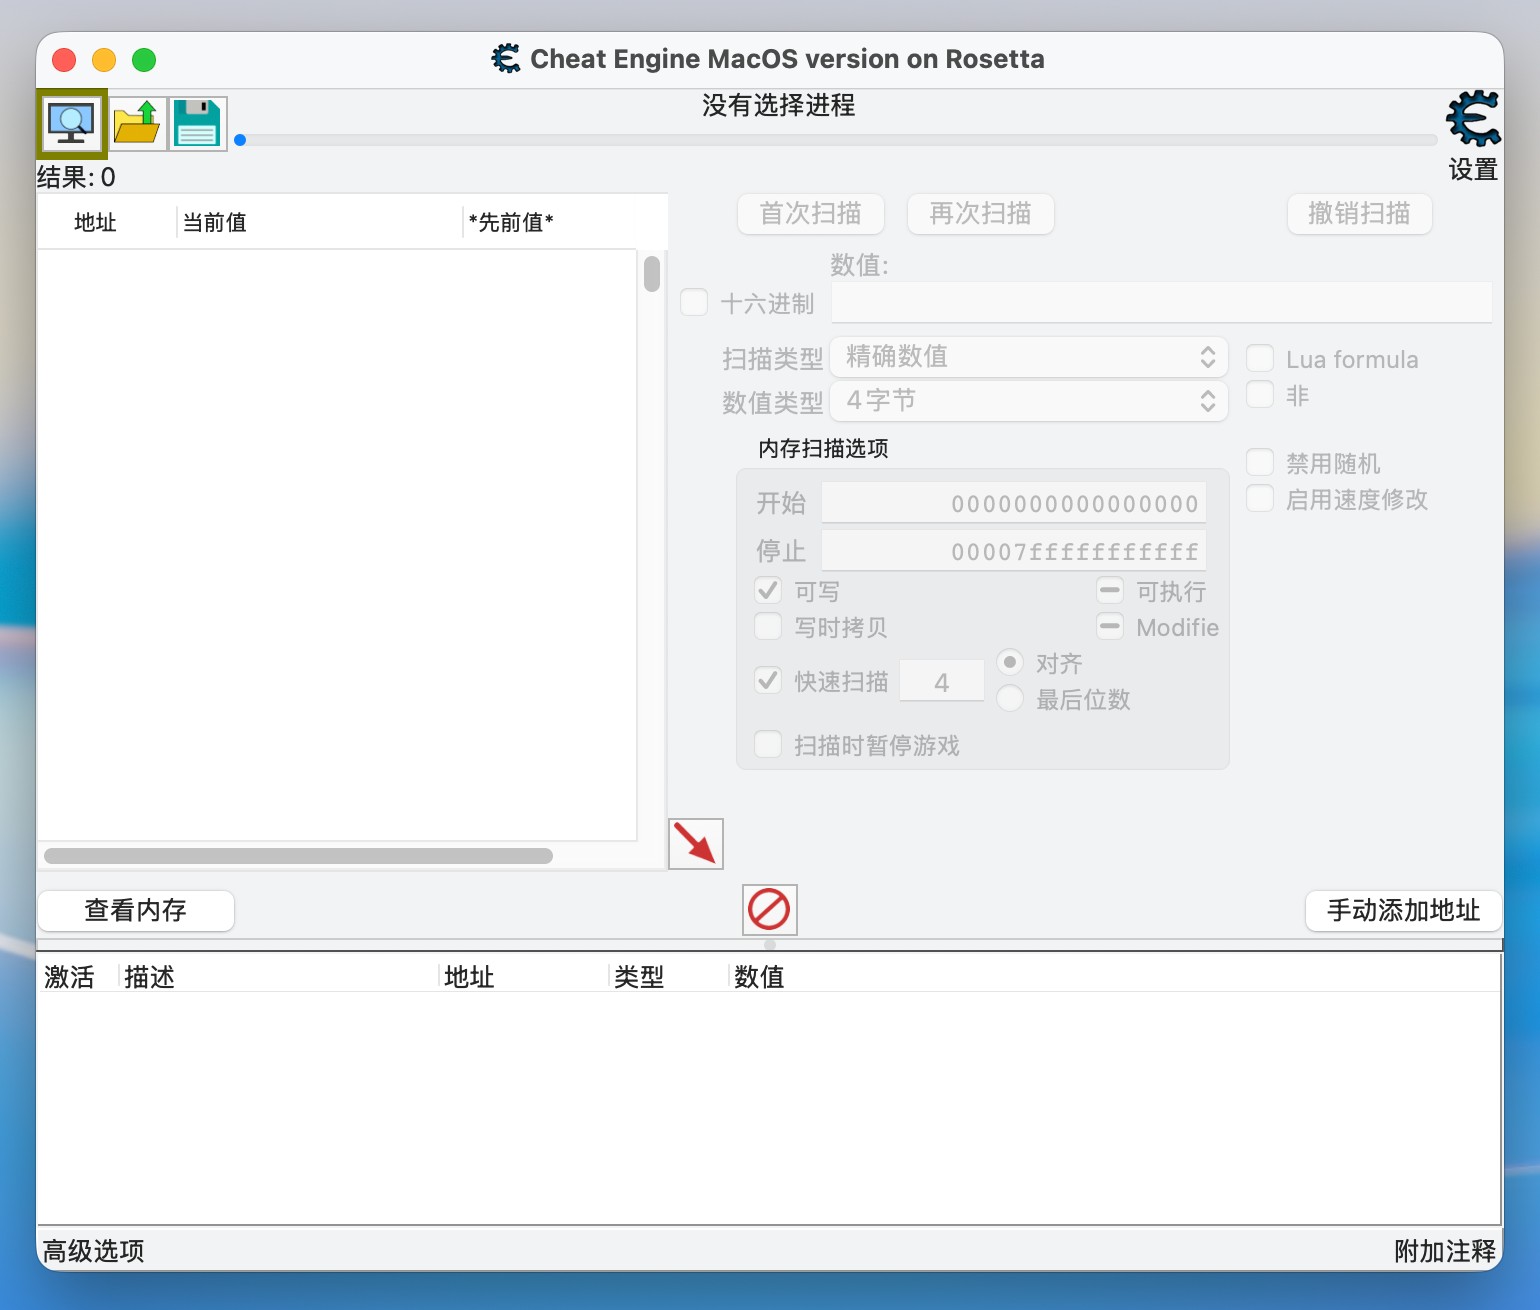Click the 数值 input field

coord(1160,303)
